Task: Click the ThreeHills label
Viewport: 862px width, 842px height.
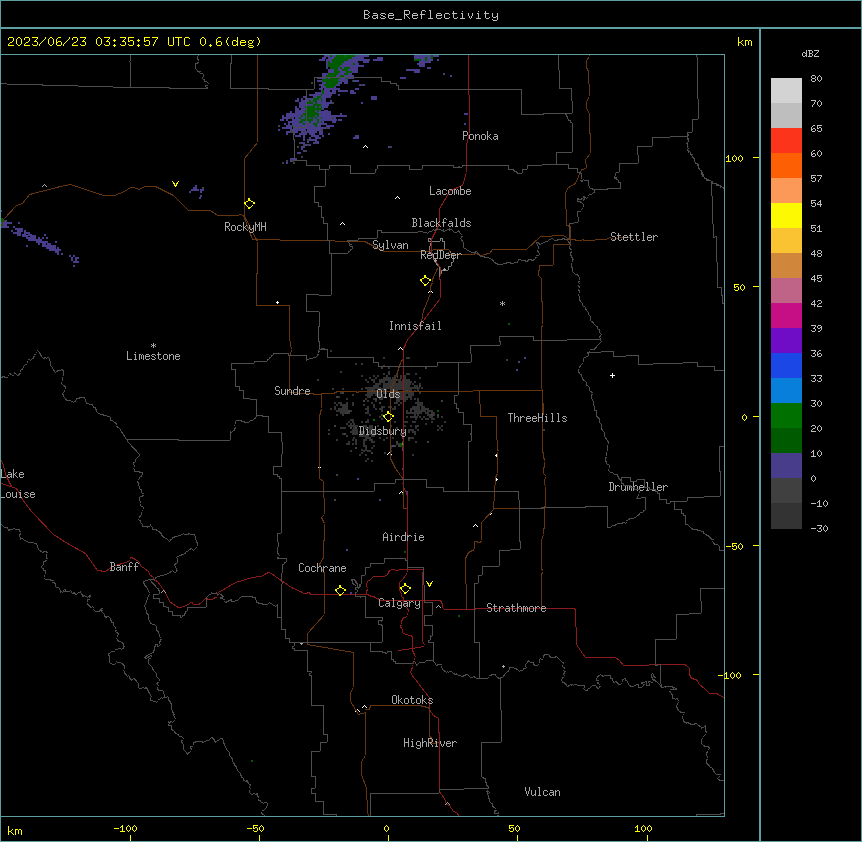Action: click(x=537, y=418)
